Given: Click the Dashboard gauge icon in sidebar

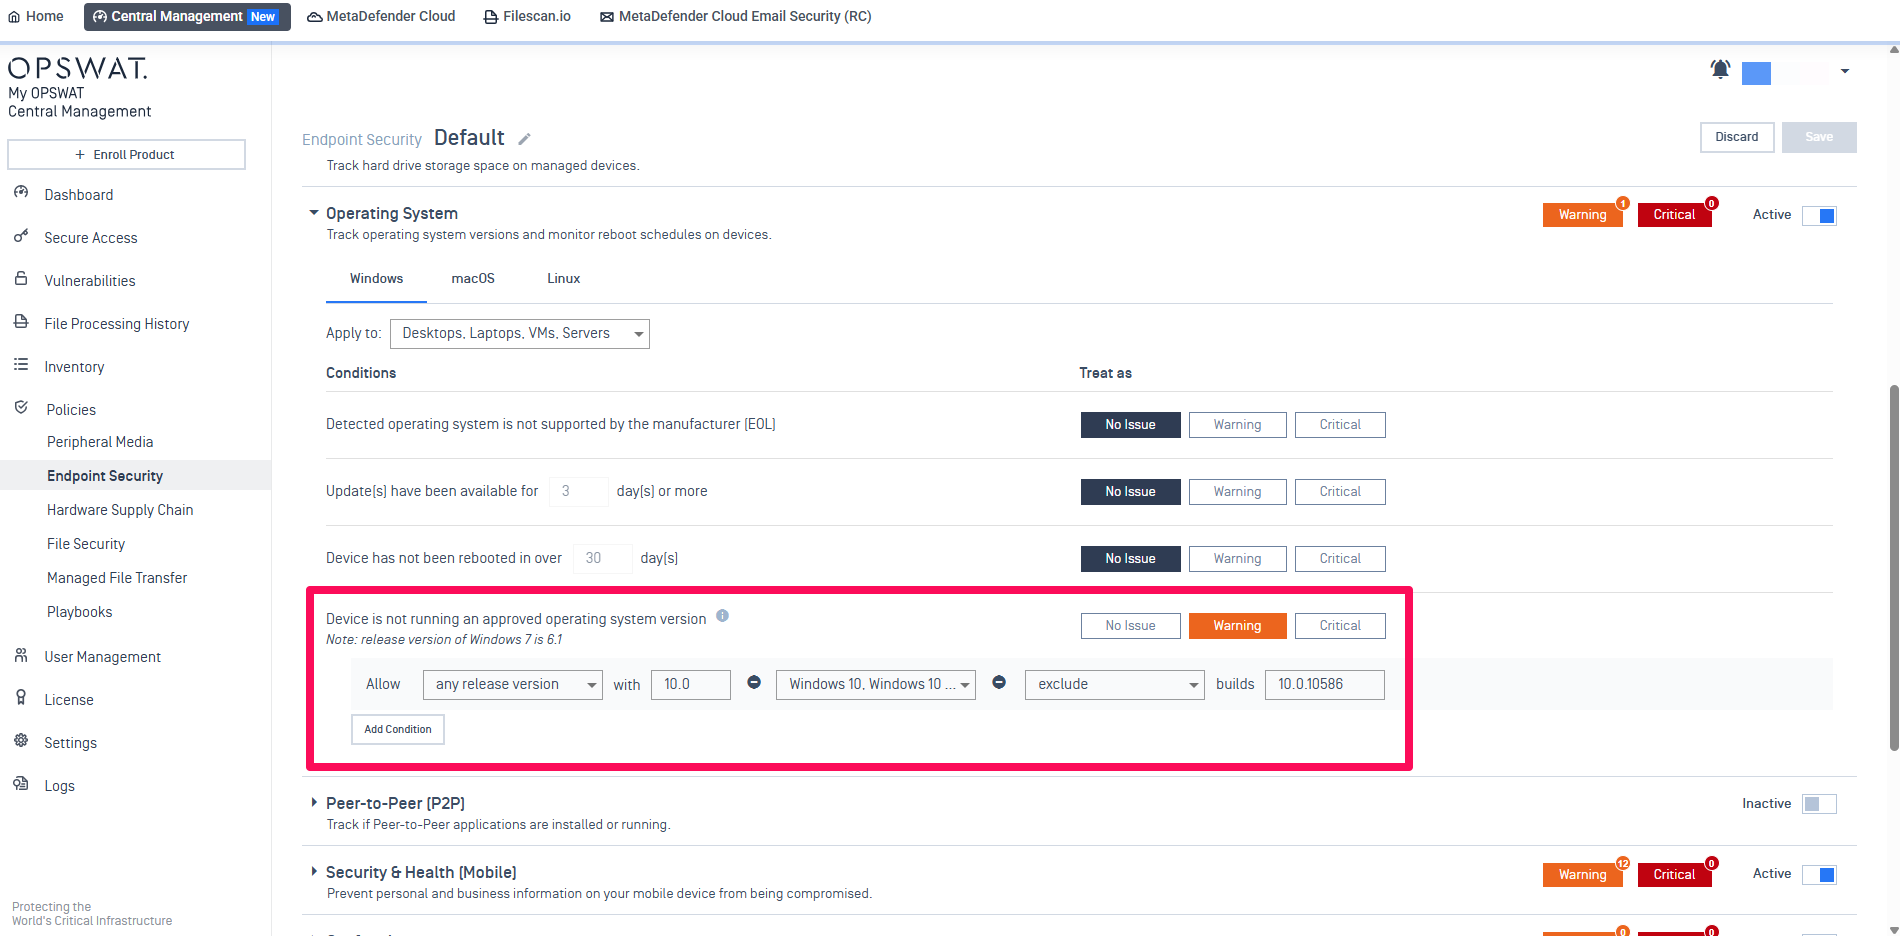Looking at the screenshot, I should (21, 192).
